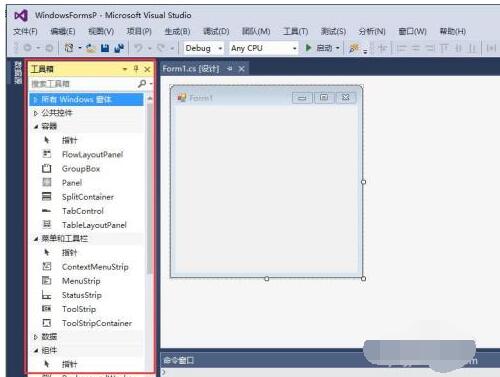The height and width of the screenshot is (377, 500).
Task: Click in the 搜索工具箱 search field
Action: click(x=83, y=84)
